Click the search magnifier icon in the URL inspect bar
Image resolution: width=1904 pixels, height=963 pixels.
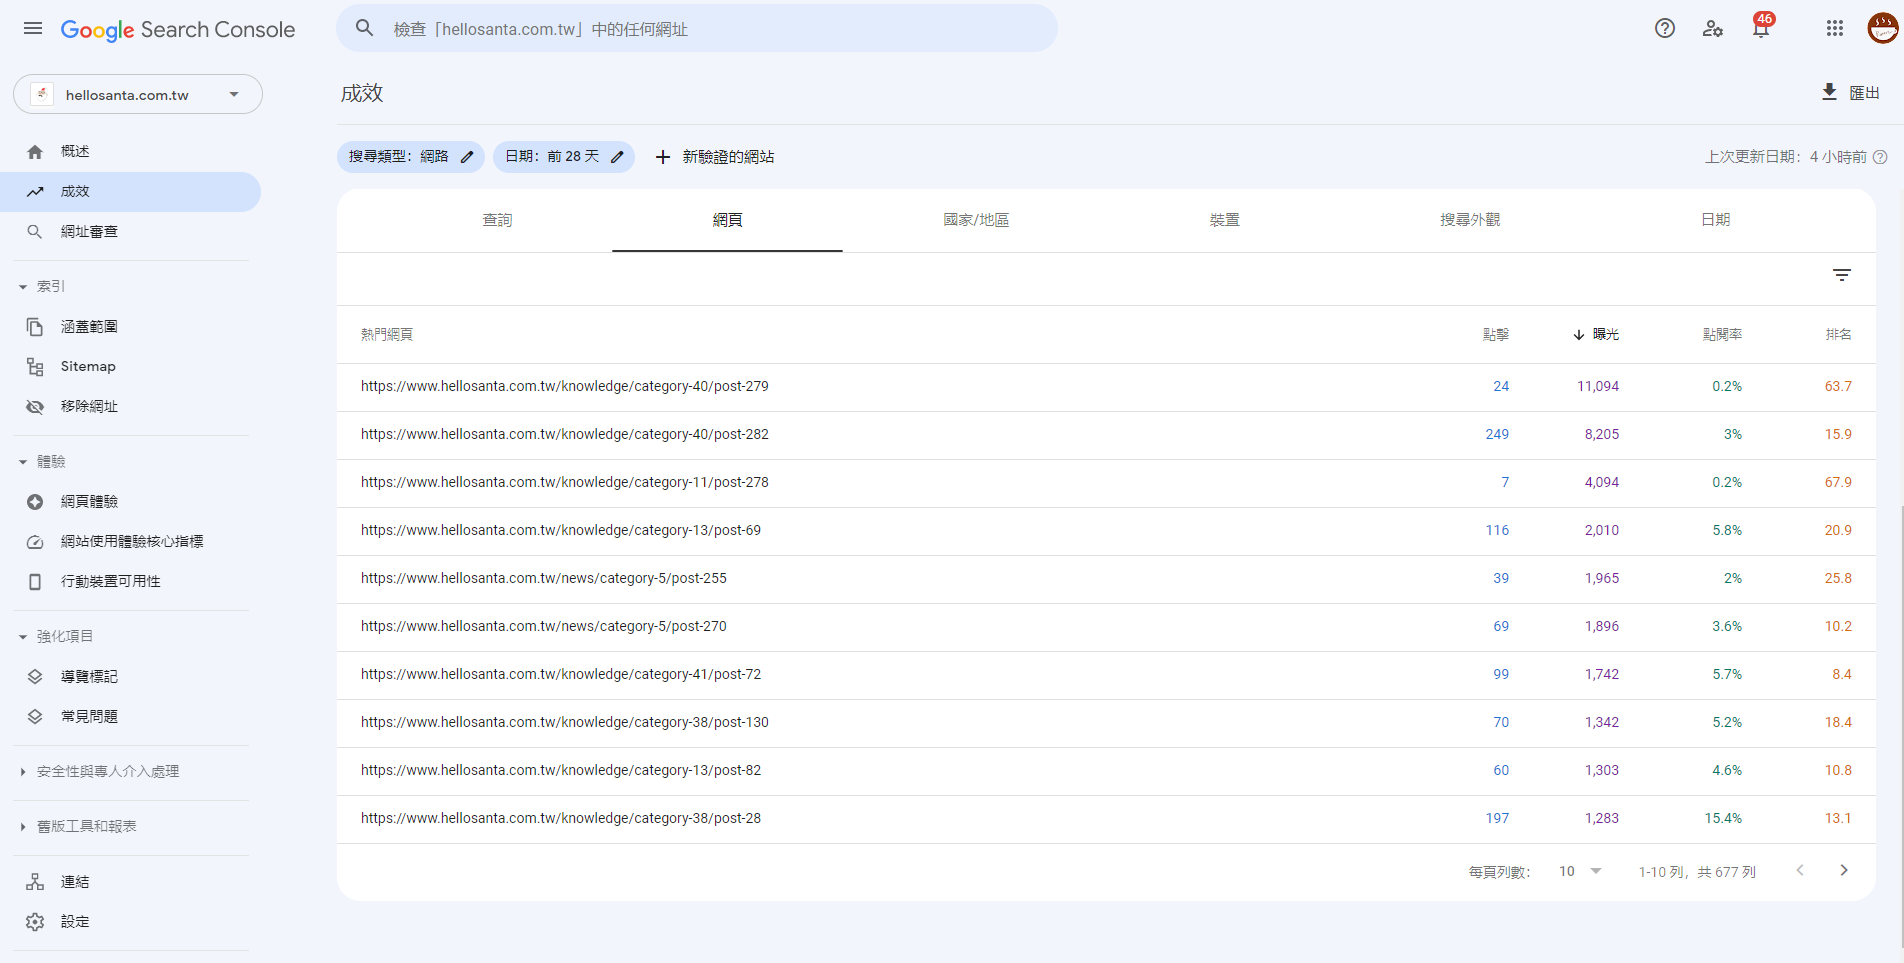[x=365, y=28]
